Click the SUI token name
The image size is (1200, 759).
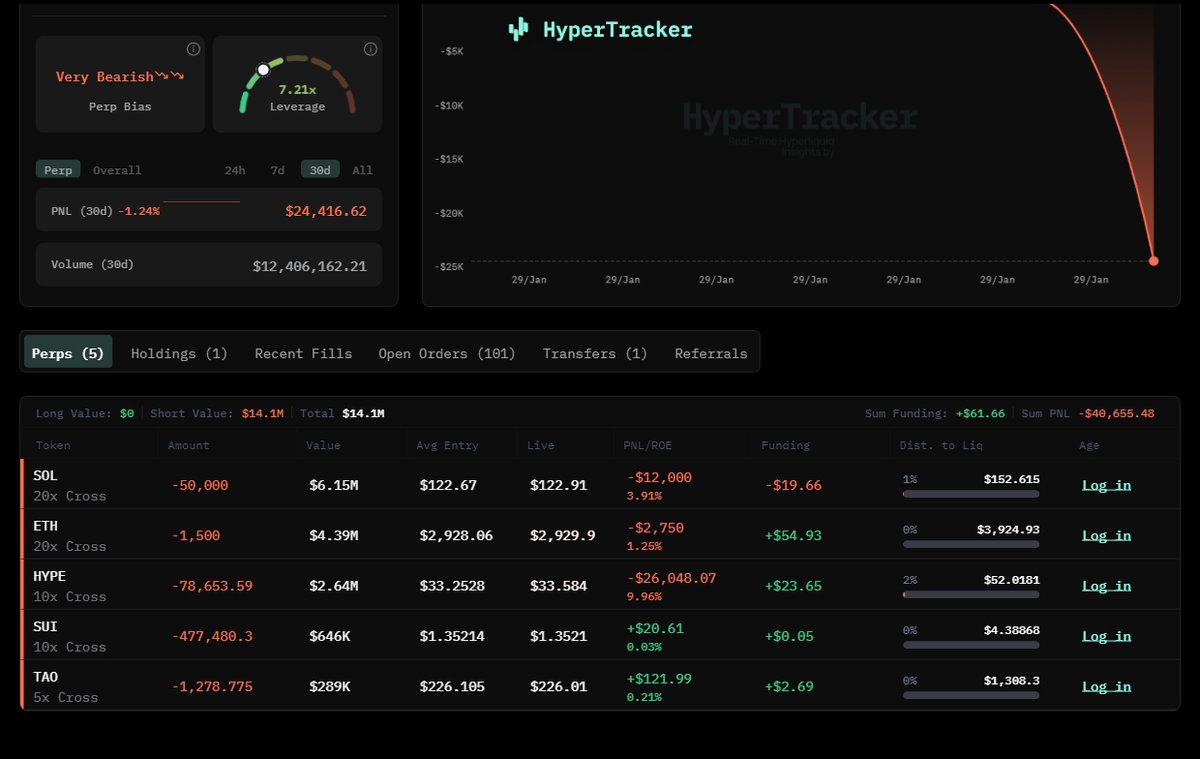45,626
